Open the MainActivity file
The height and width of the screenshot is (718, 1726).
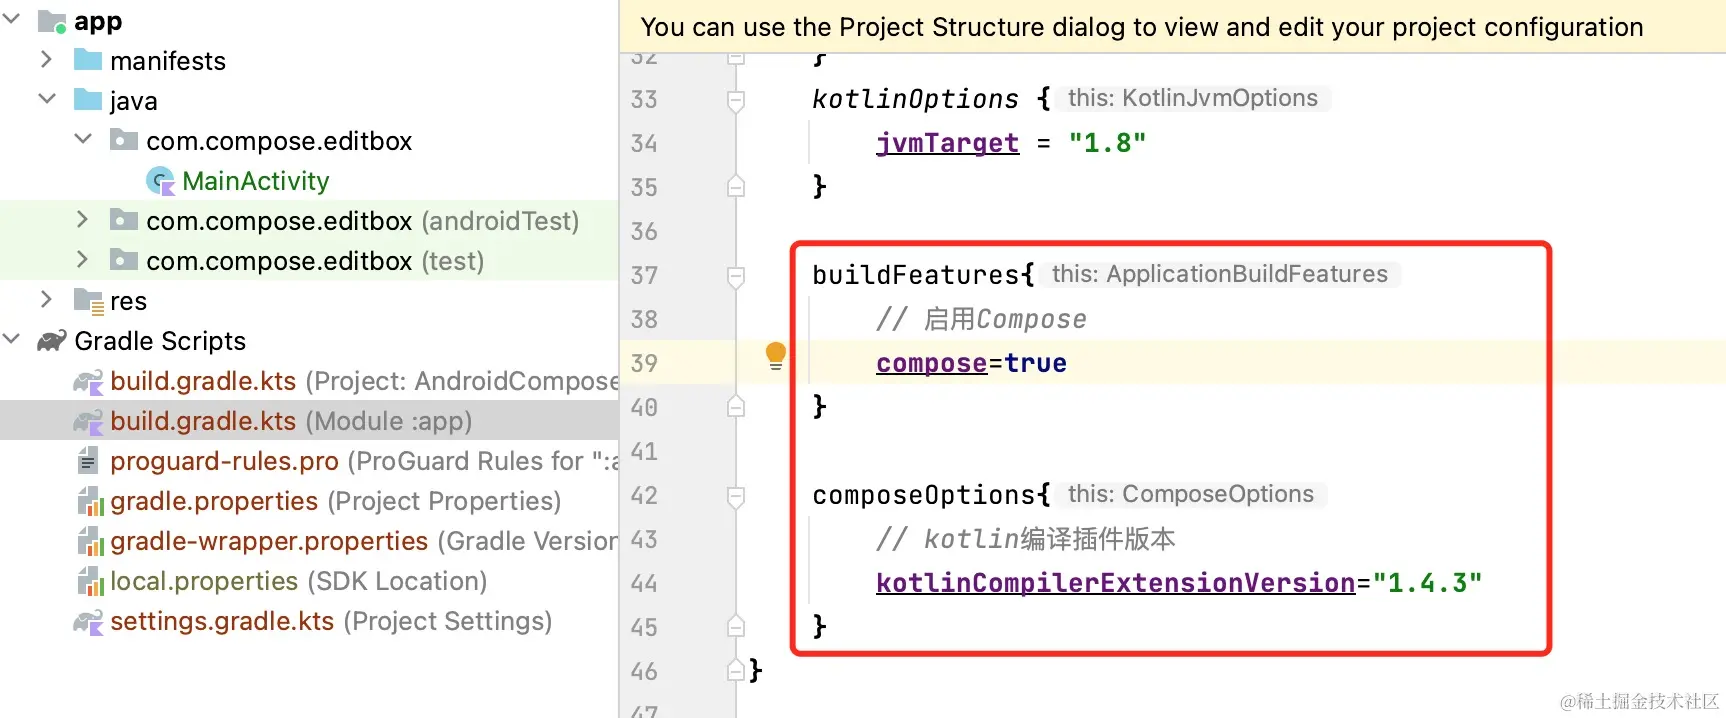click(x=255, y=181)
